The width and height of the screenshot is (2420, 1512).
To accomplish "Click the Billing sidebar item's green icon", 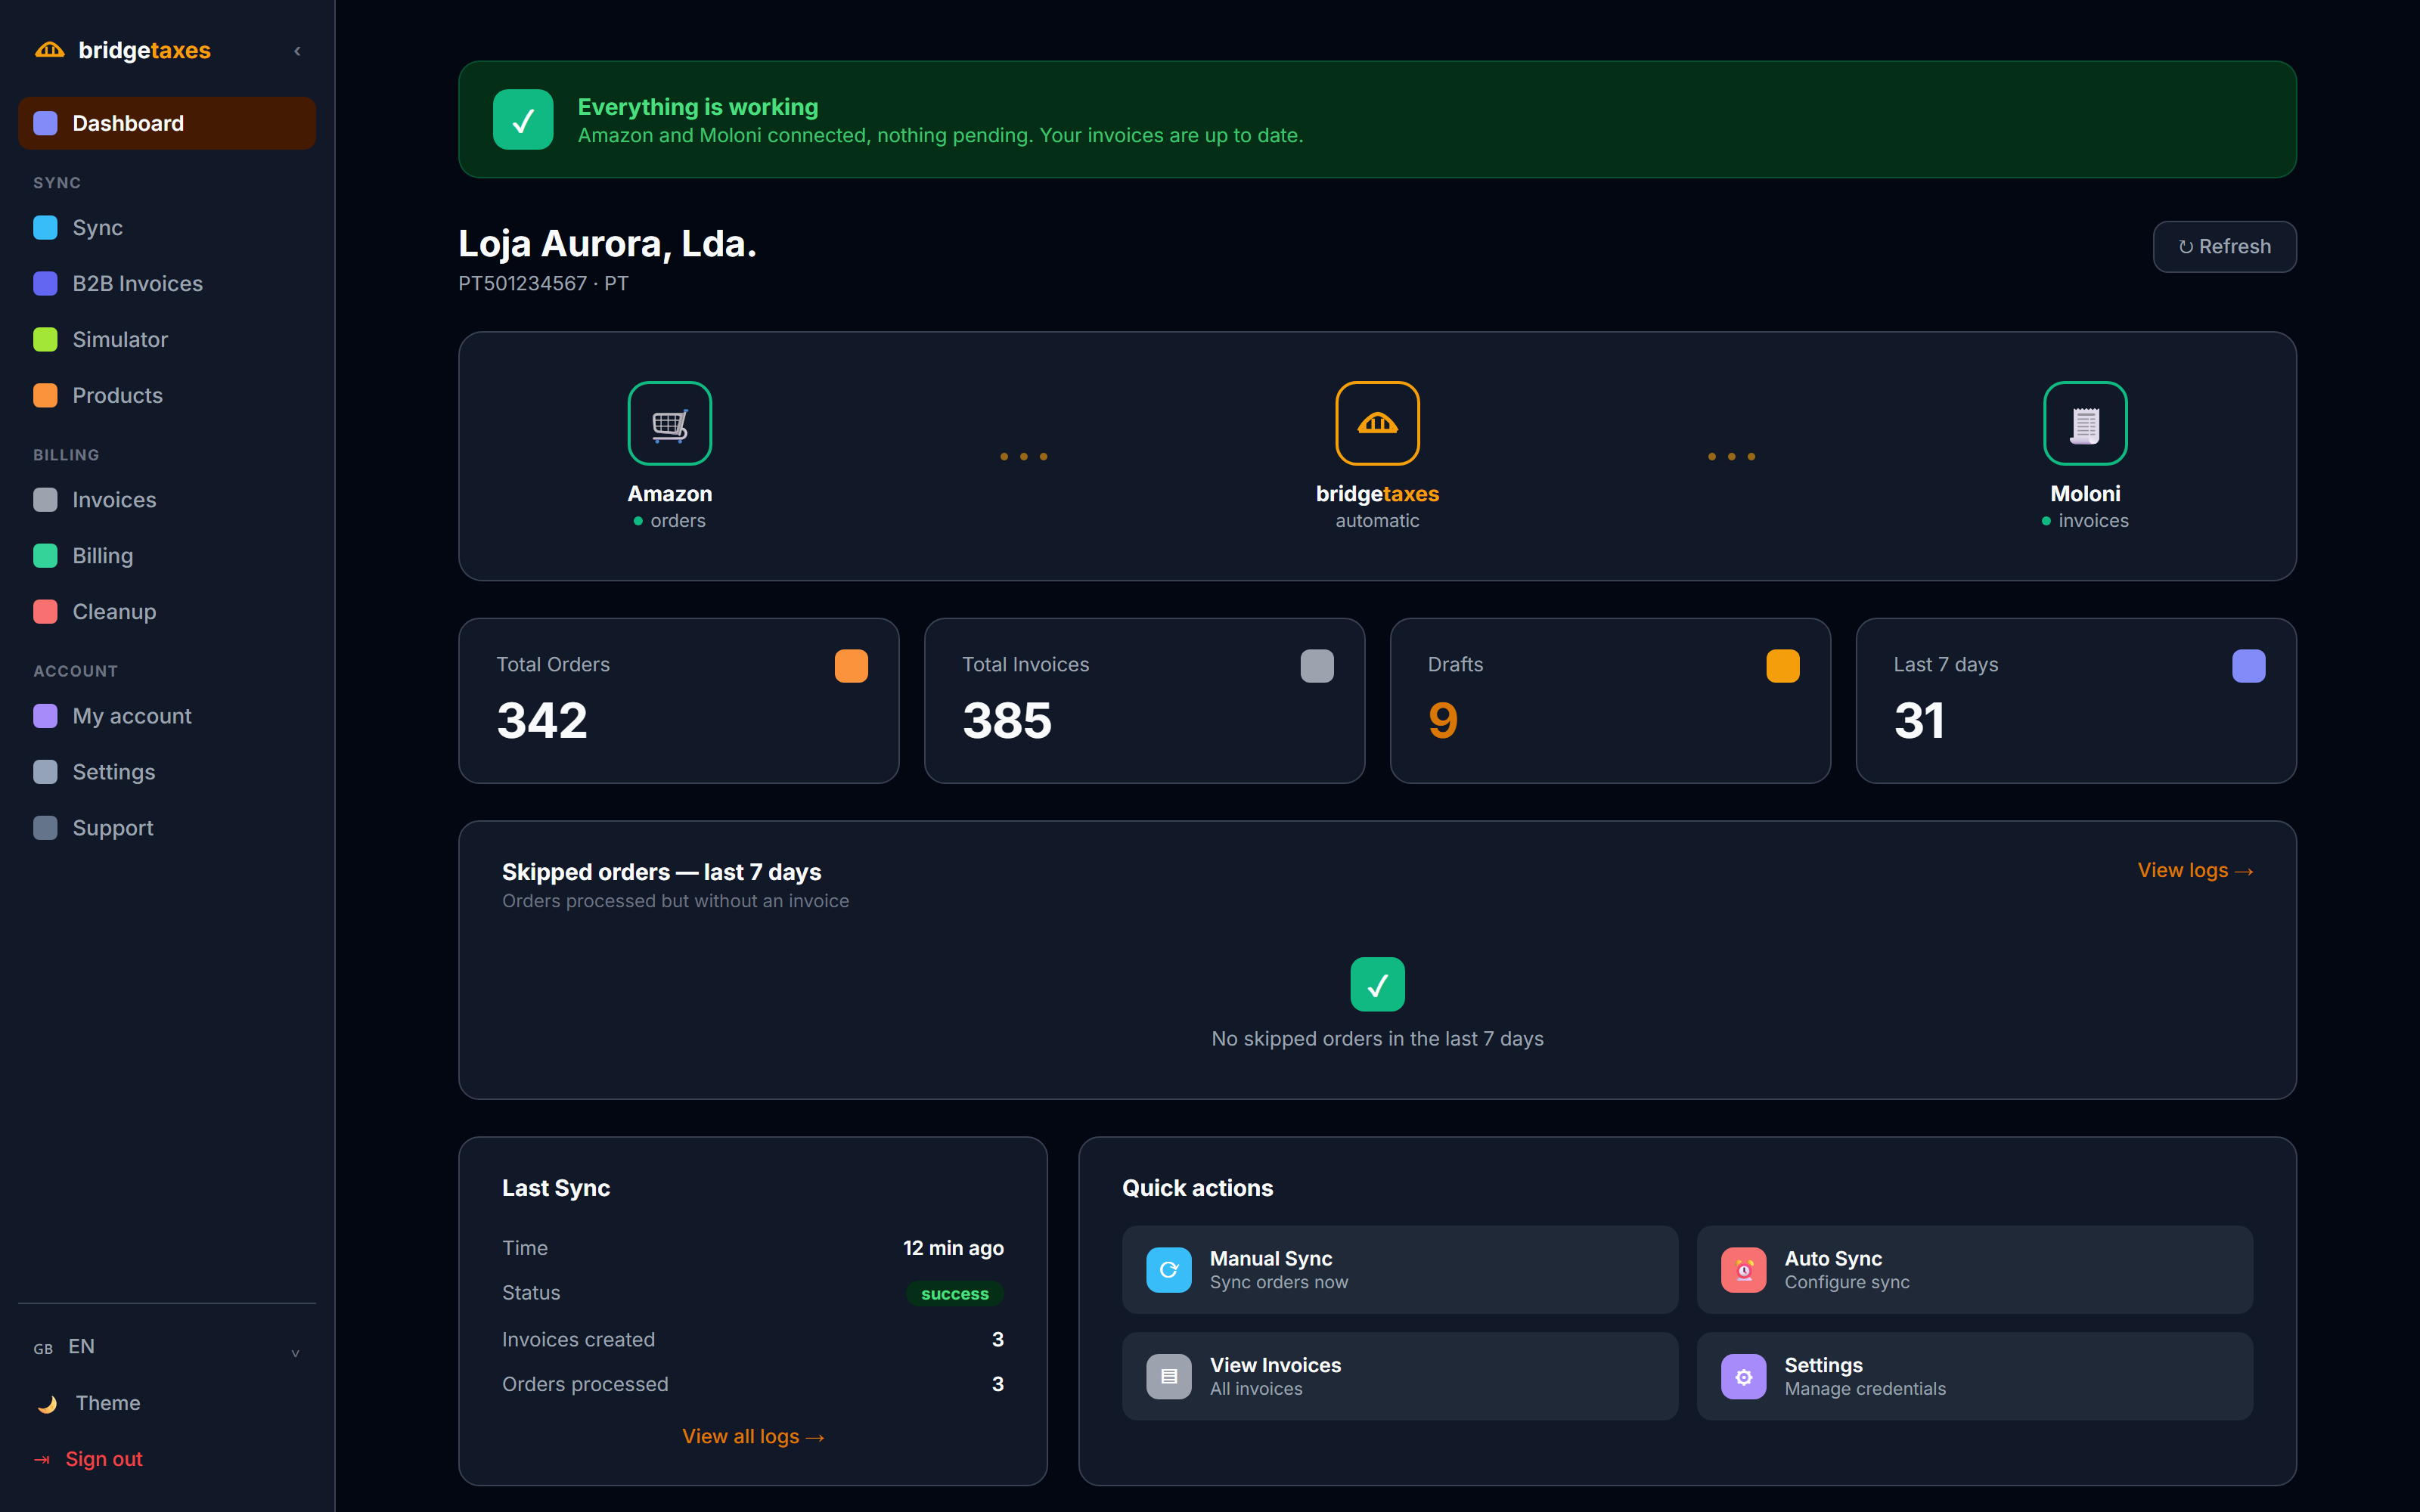I will click(x=45, y=555).
